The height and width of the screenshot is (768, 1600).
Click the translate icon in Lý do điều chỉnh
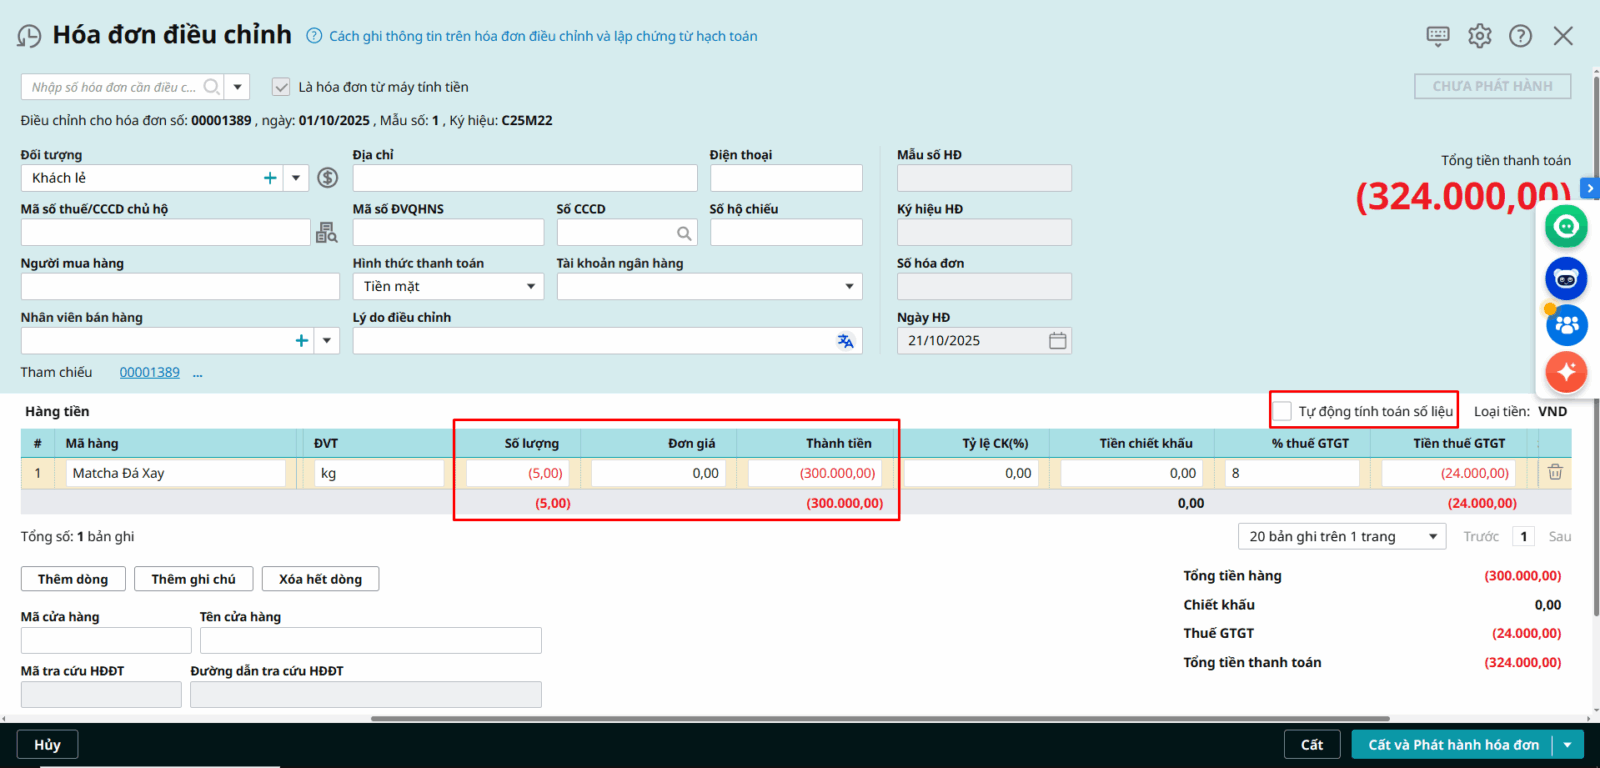[845, 341]
